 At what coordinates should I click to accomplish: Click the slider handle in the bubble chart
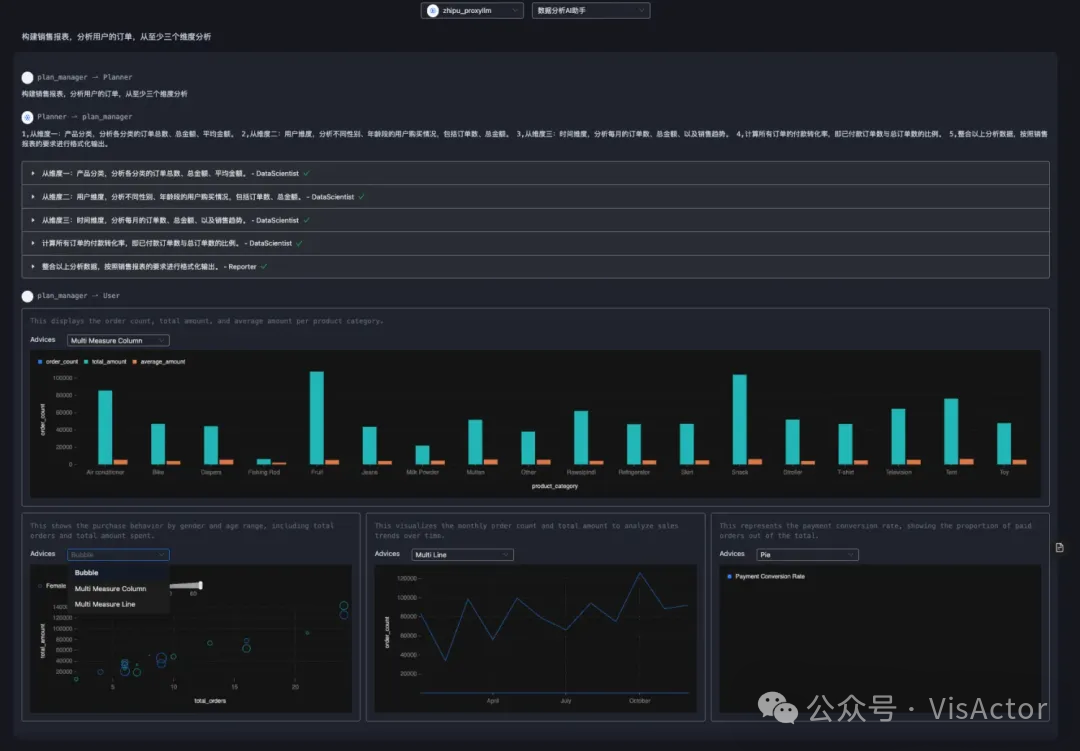coord(200,585)
